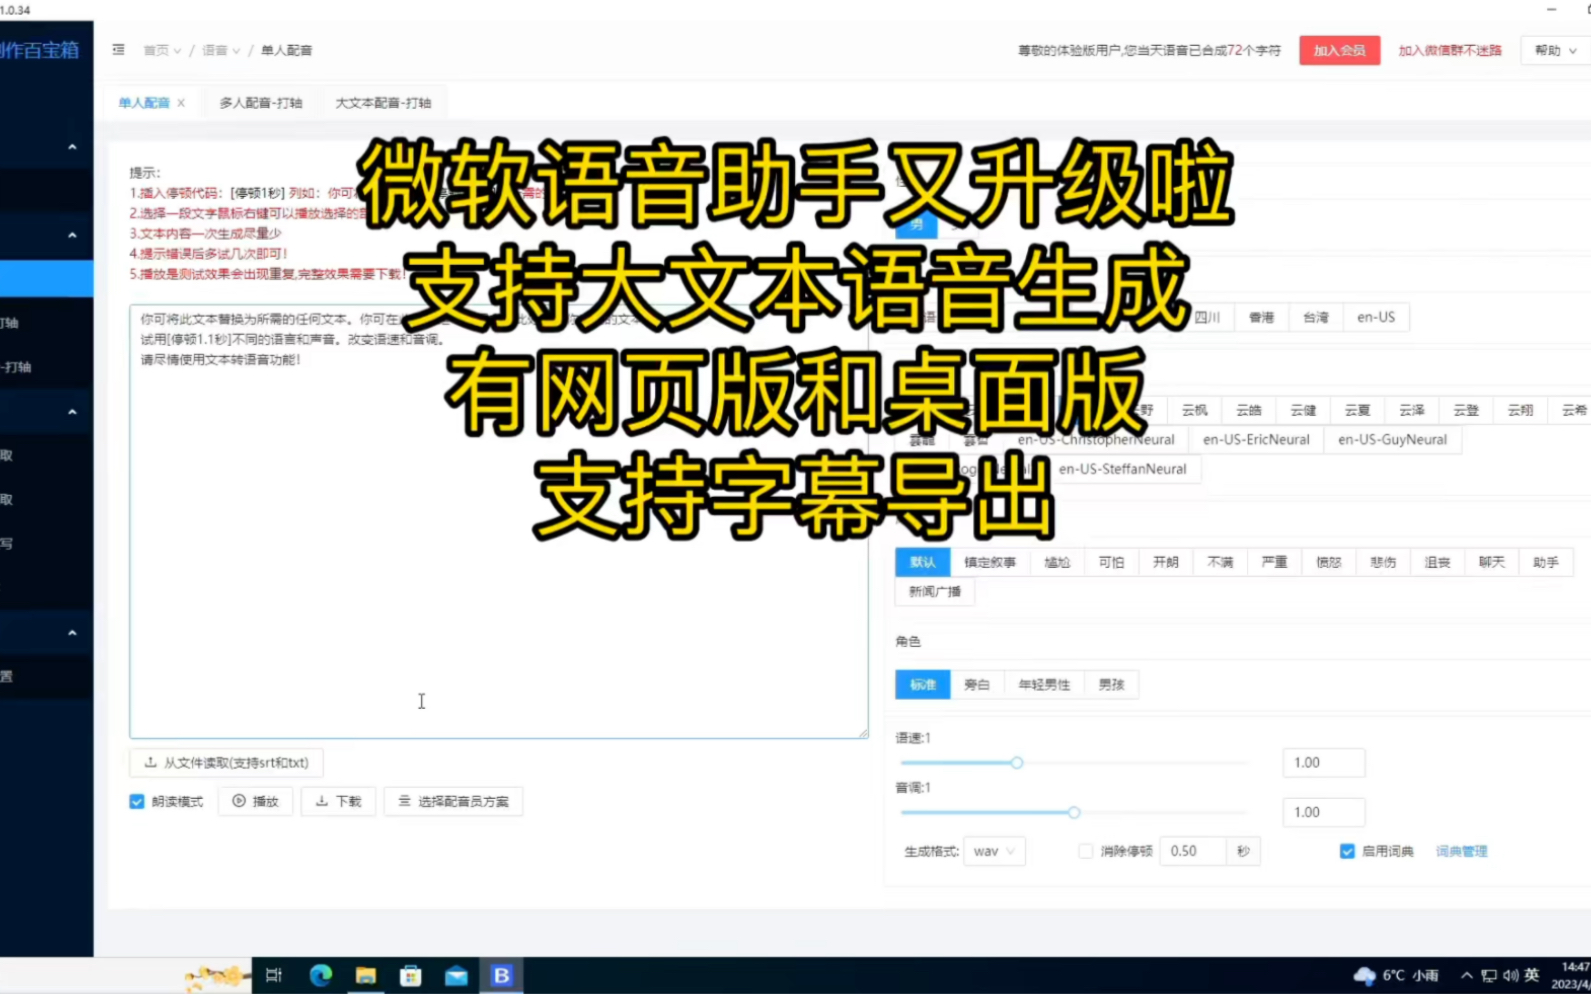
Task: Open network settings from the tray icon
Action: [1488, 975]
